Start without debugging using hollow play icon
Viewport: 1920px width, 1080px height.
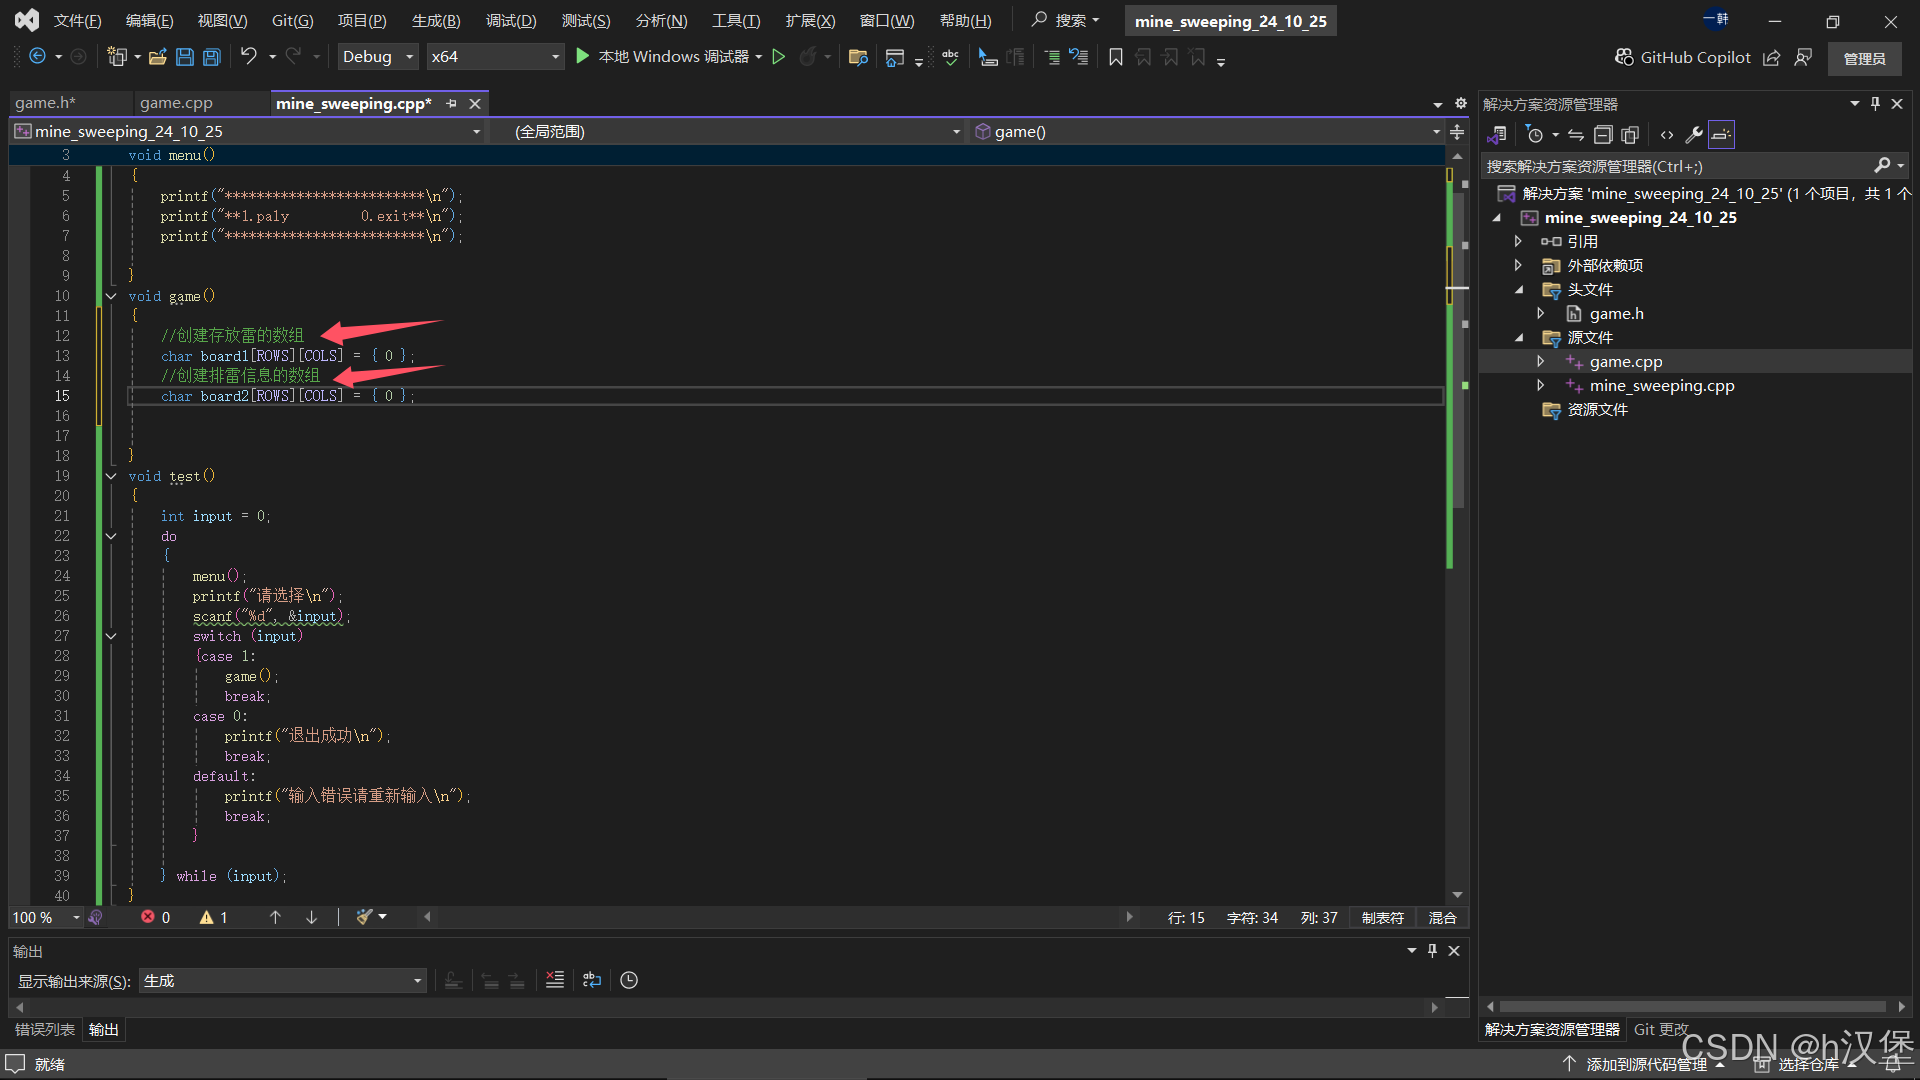(779, 57)
